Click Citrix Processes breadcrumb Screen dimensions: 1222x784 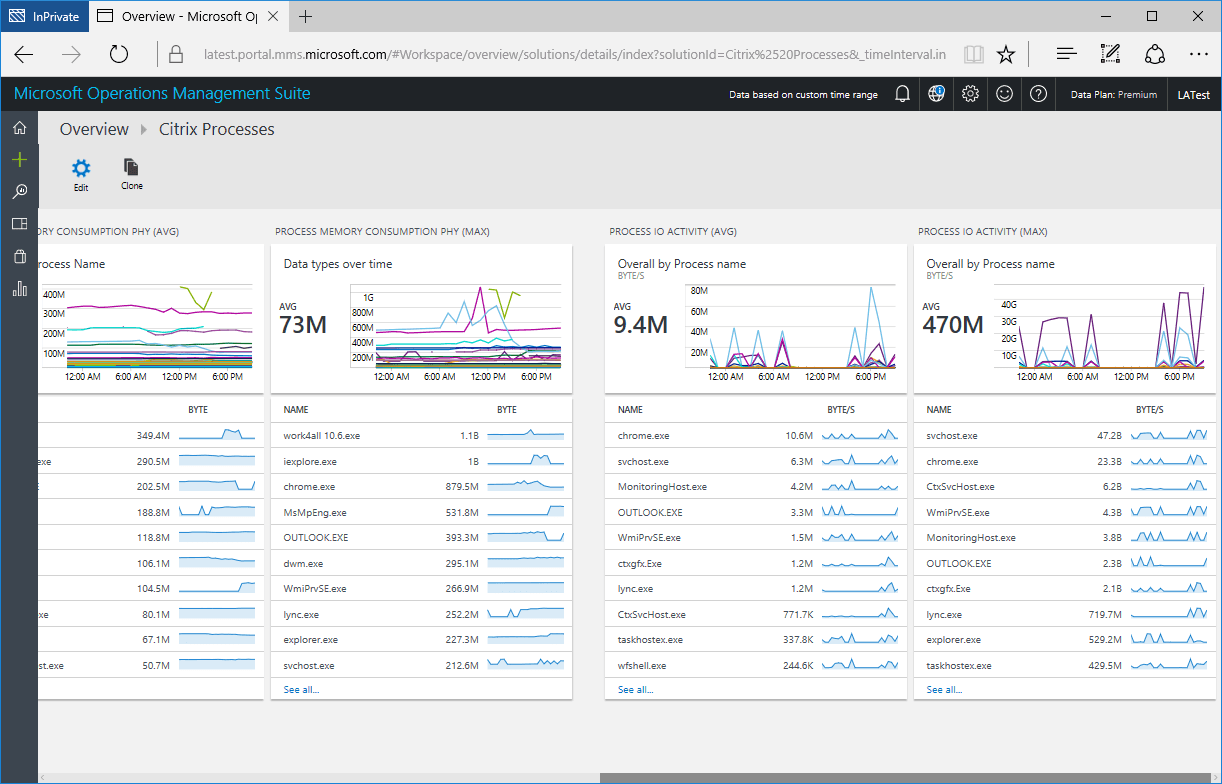[216, 129]
